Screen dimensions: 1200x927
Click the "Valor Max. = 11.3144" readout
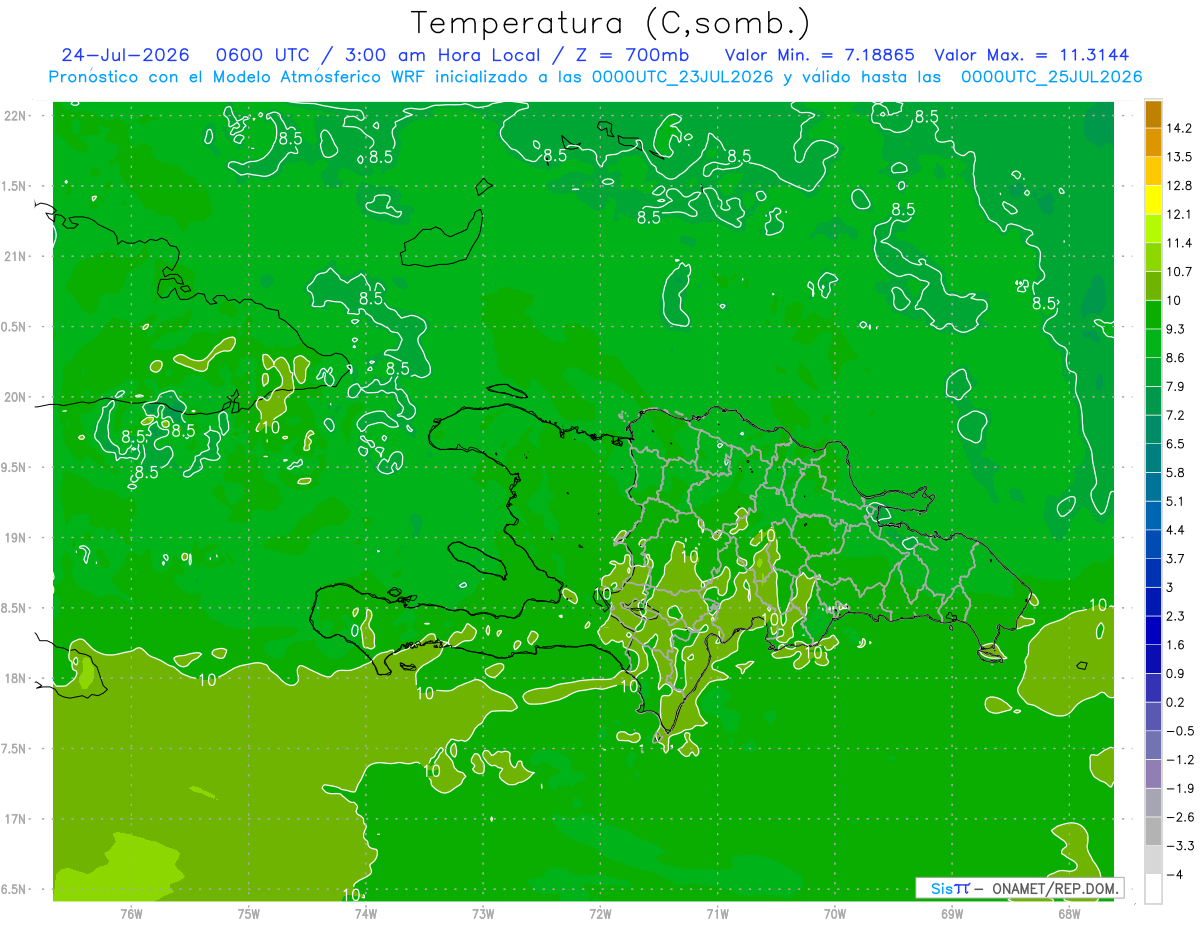[1032, 56]
